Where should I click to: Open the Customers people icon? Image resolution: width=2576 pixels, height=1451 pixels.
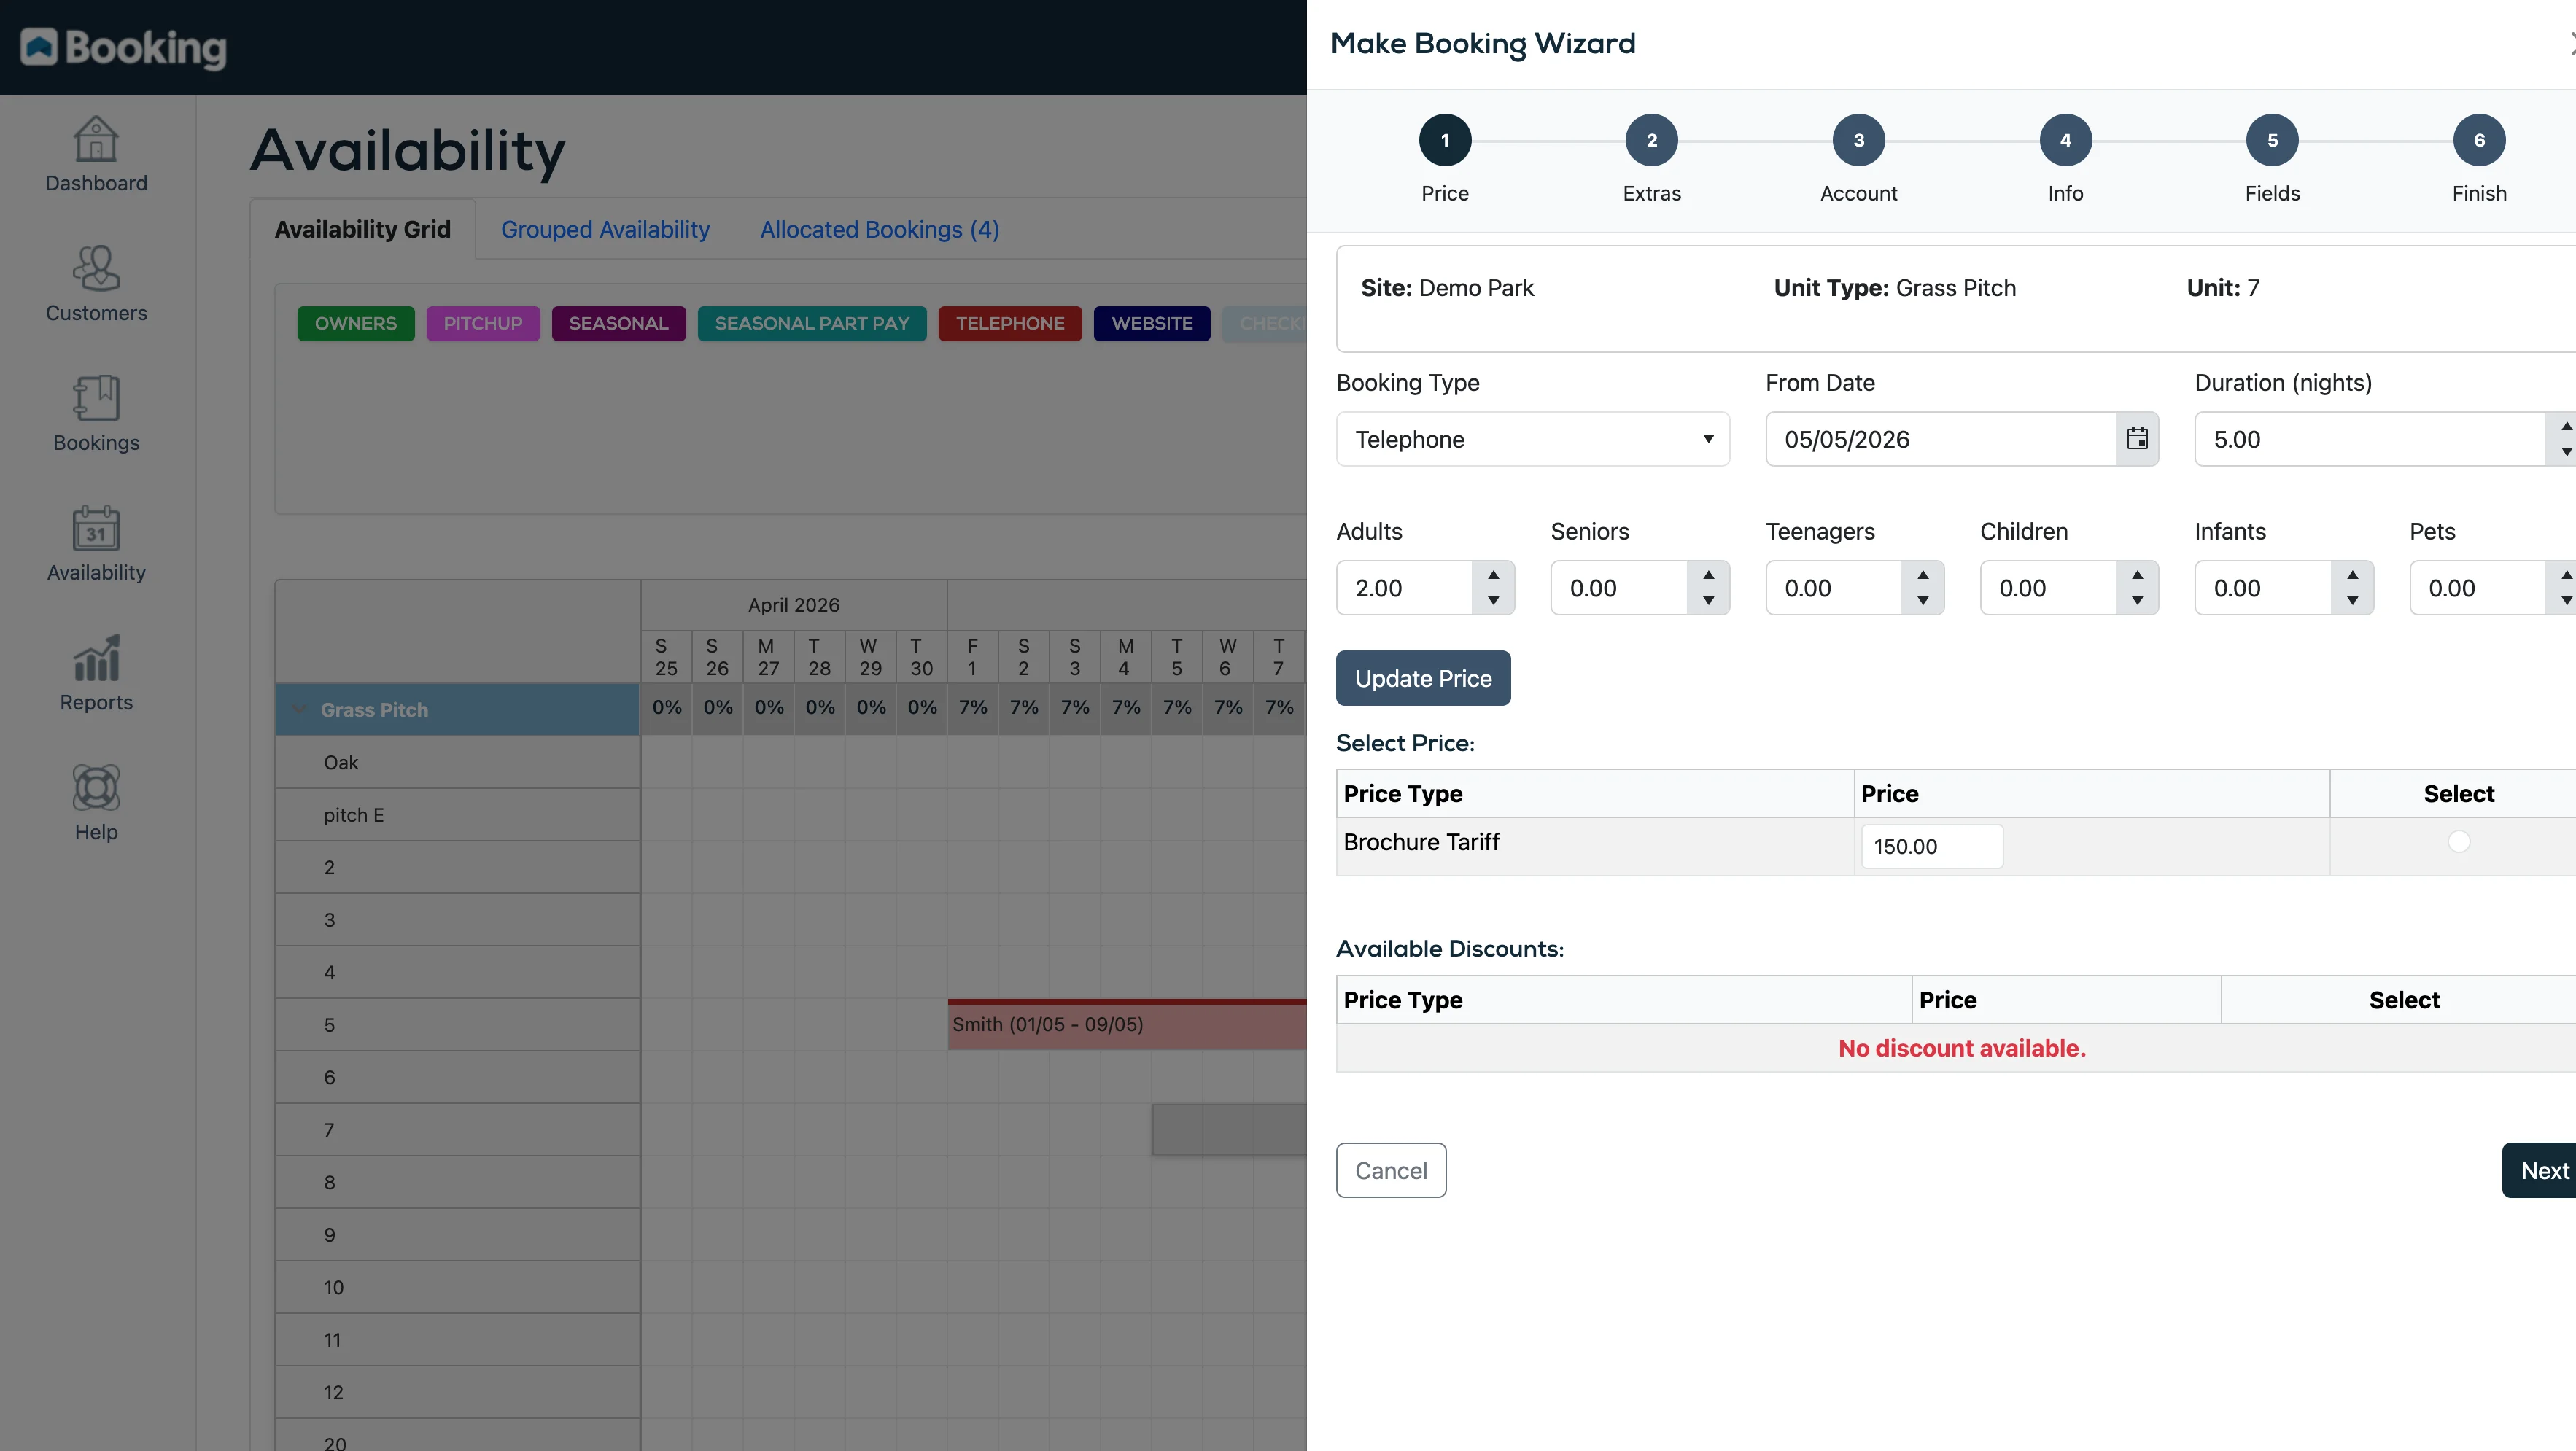point(96,268)
